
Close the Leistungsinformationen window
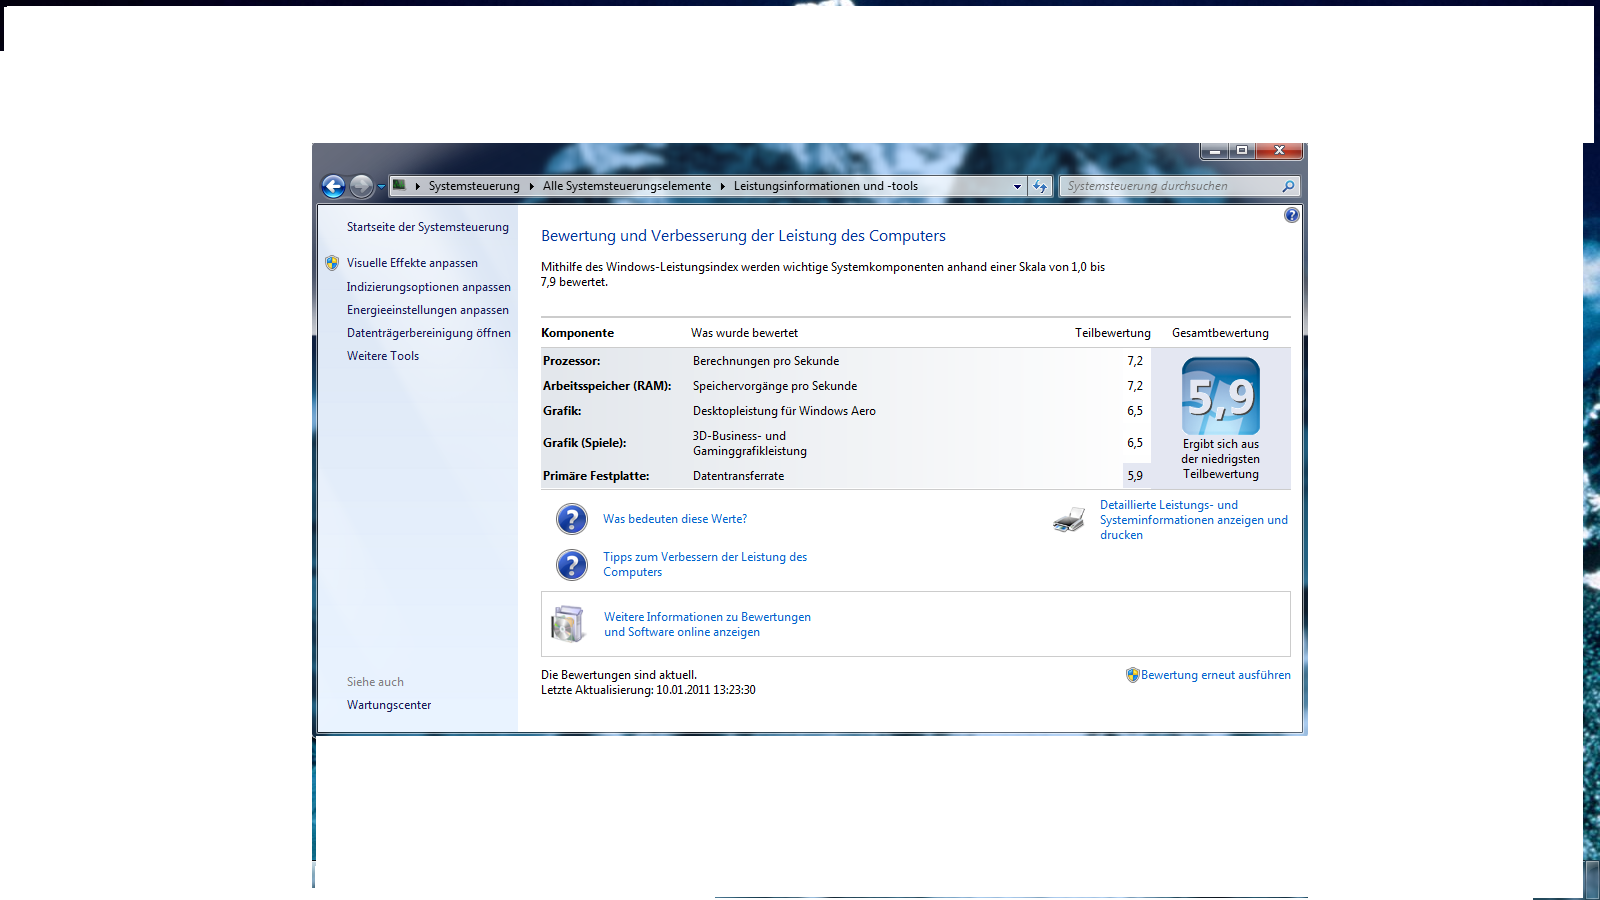click(x=1279, y=151)
